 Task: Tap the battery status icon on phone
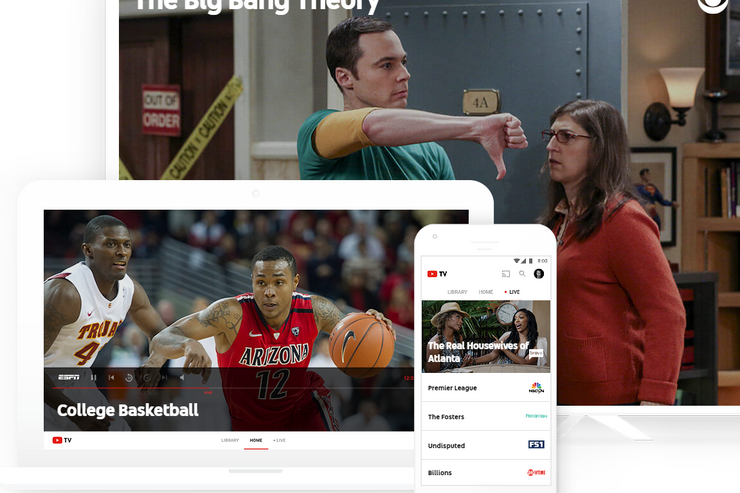[x=530, y=260]
